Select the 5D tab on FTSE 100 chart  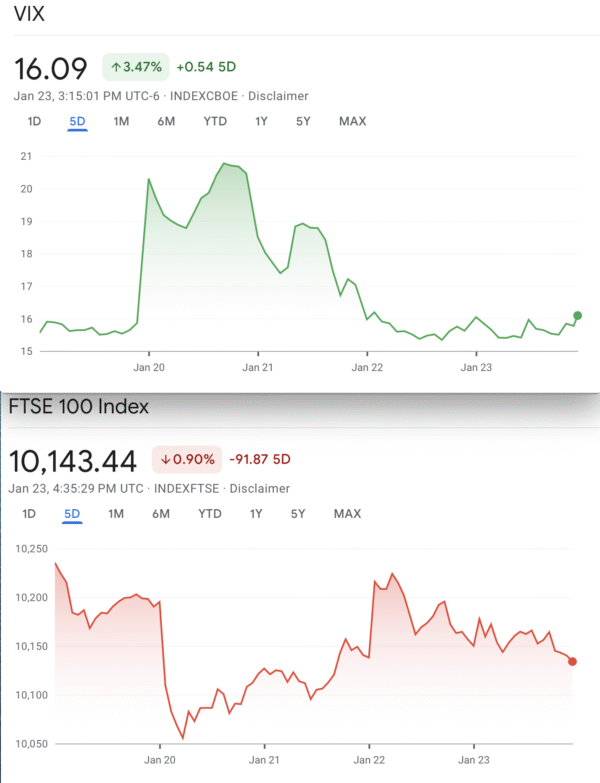coord(72,514)
